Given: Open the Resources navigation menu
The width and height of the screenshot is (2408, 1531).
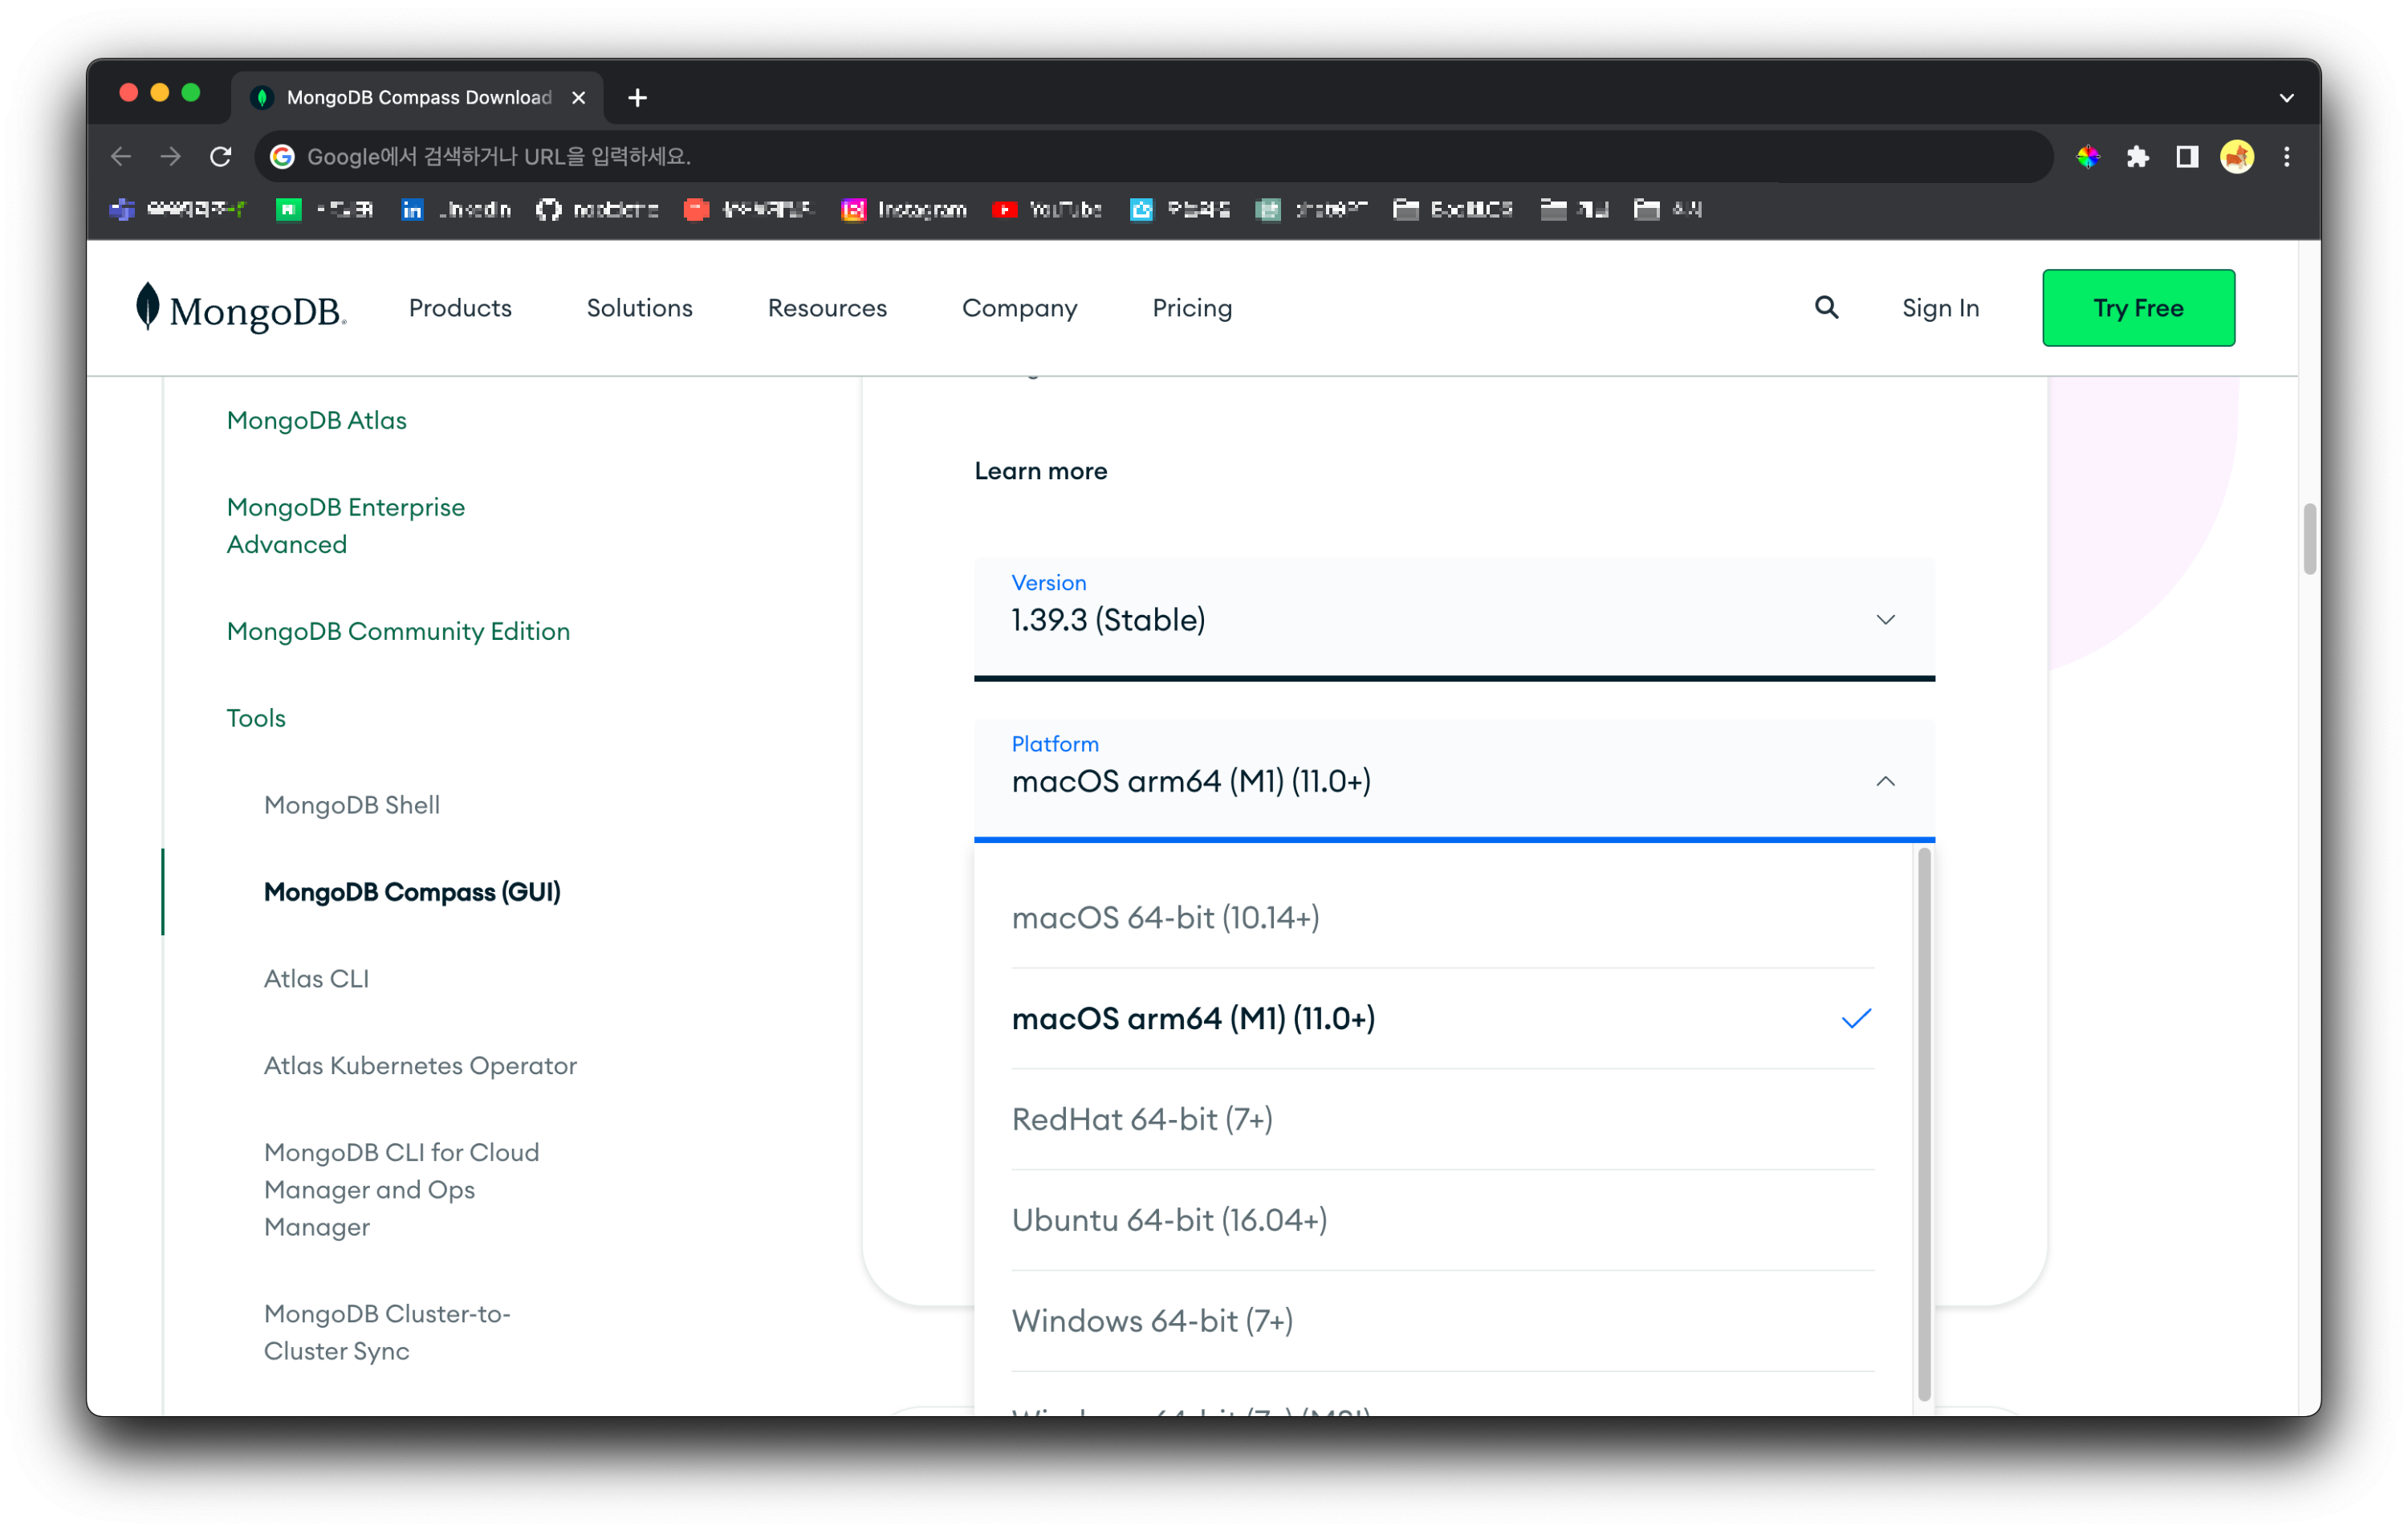Looking at the screenshot, I should (827, 308).
